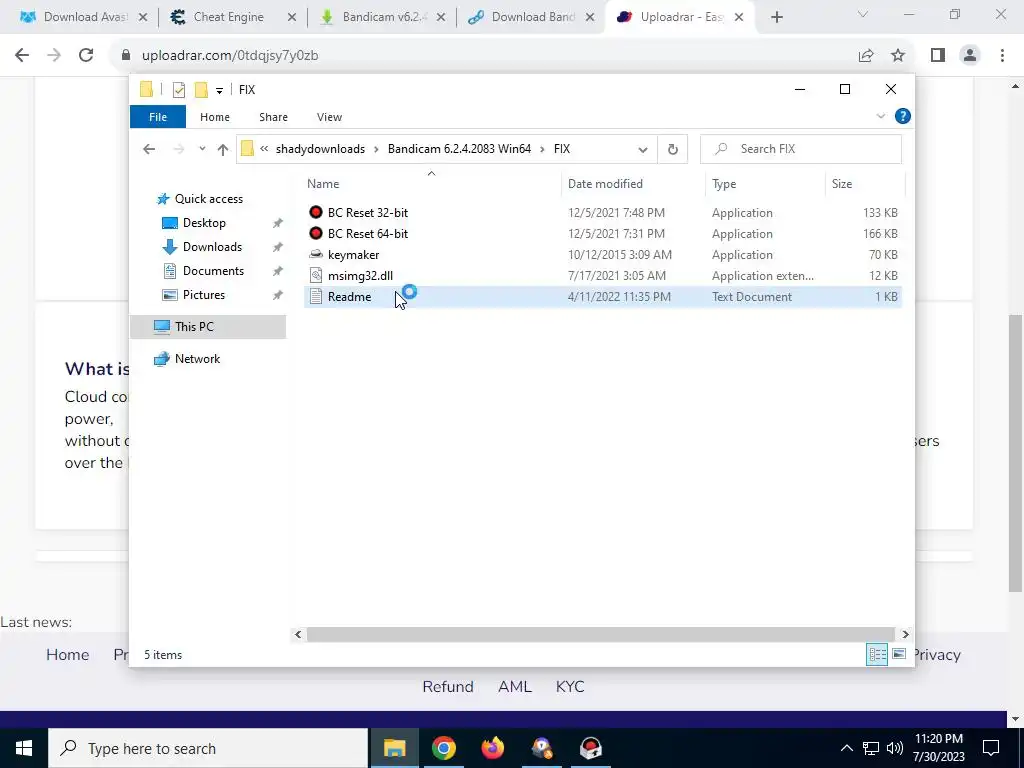The image size is (1024, 768).
Task: Sort files by Size column header
Action: [865, 184]
